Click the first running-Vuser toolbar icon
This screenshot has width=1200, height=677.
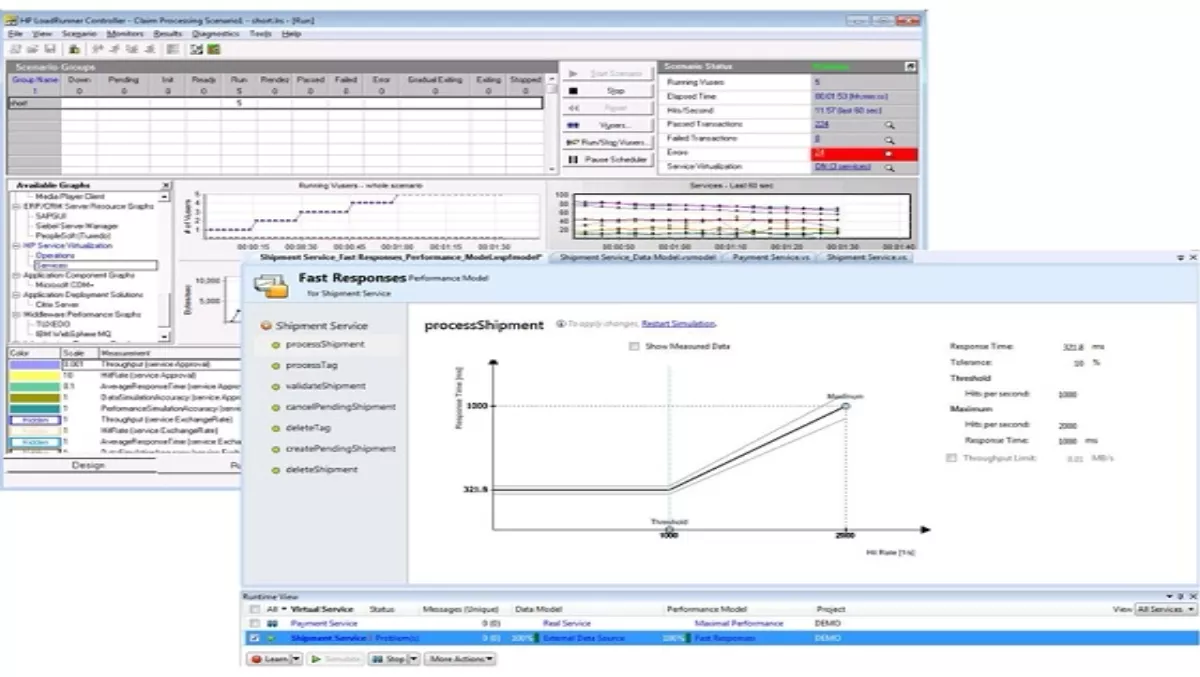pyautogui.click(x=97, y=48)
